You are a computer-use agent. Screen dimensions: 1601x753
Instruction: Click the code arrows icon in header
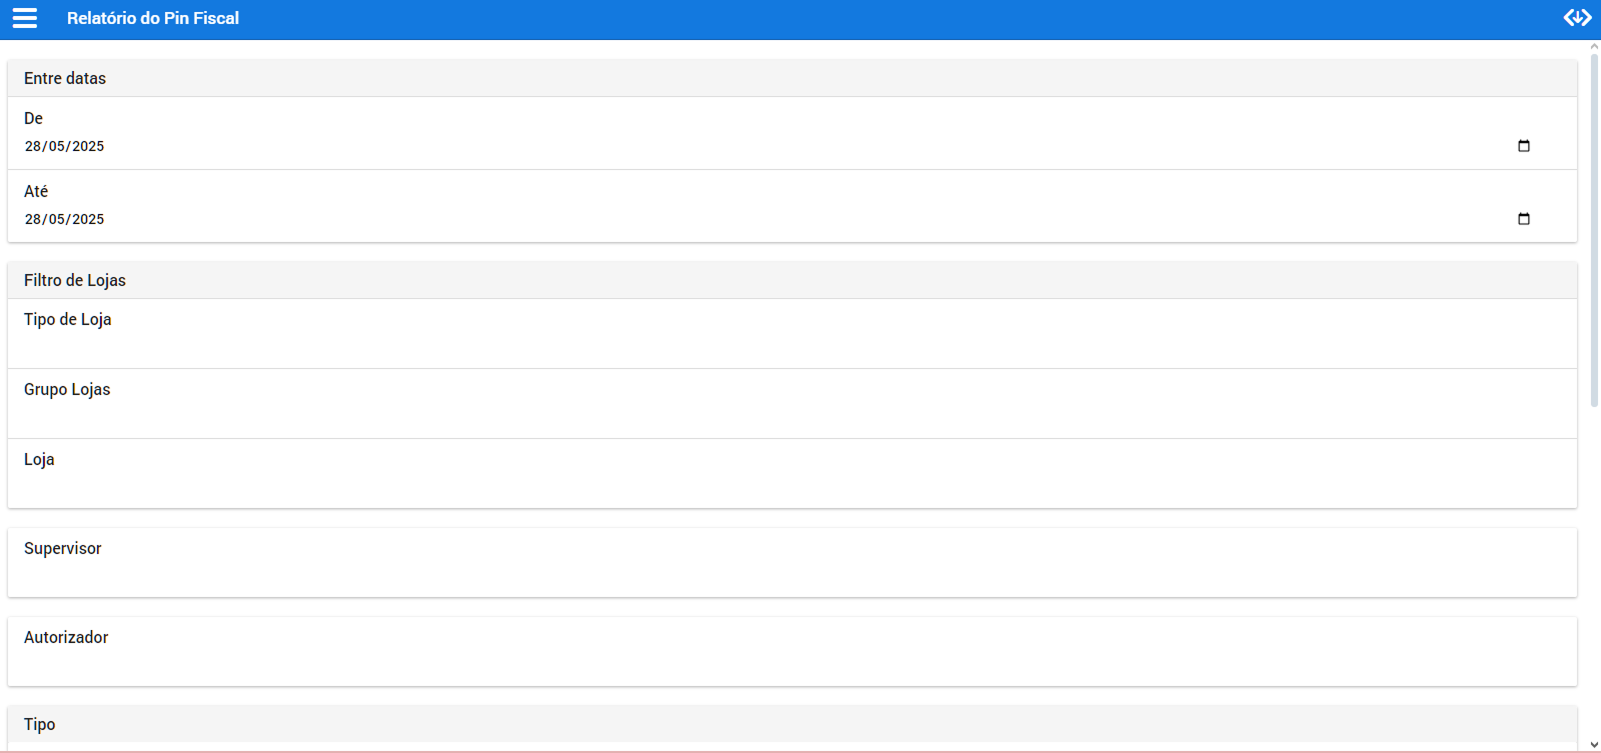coord(1577,18)
